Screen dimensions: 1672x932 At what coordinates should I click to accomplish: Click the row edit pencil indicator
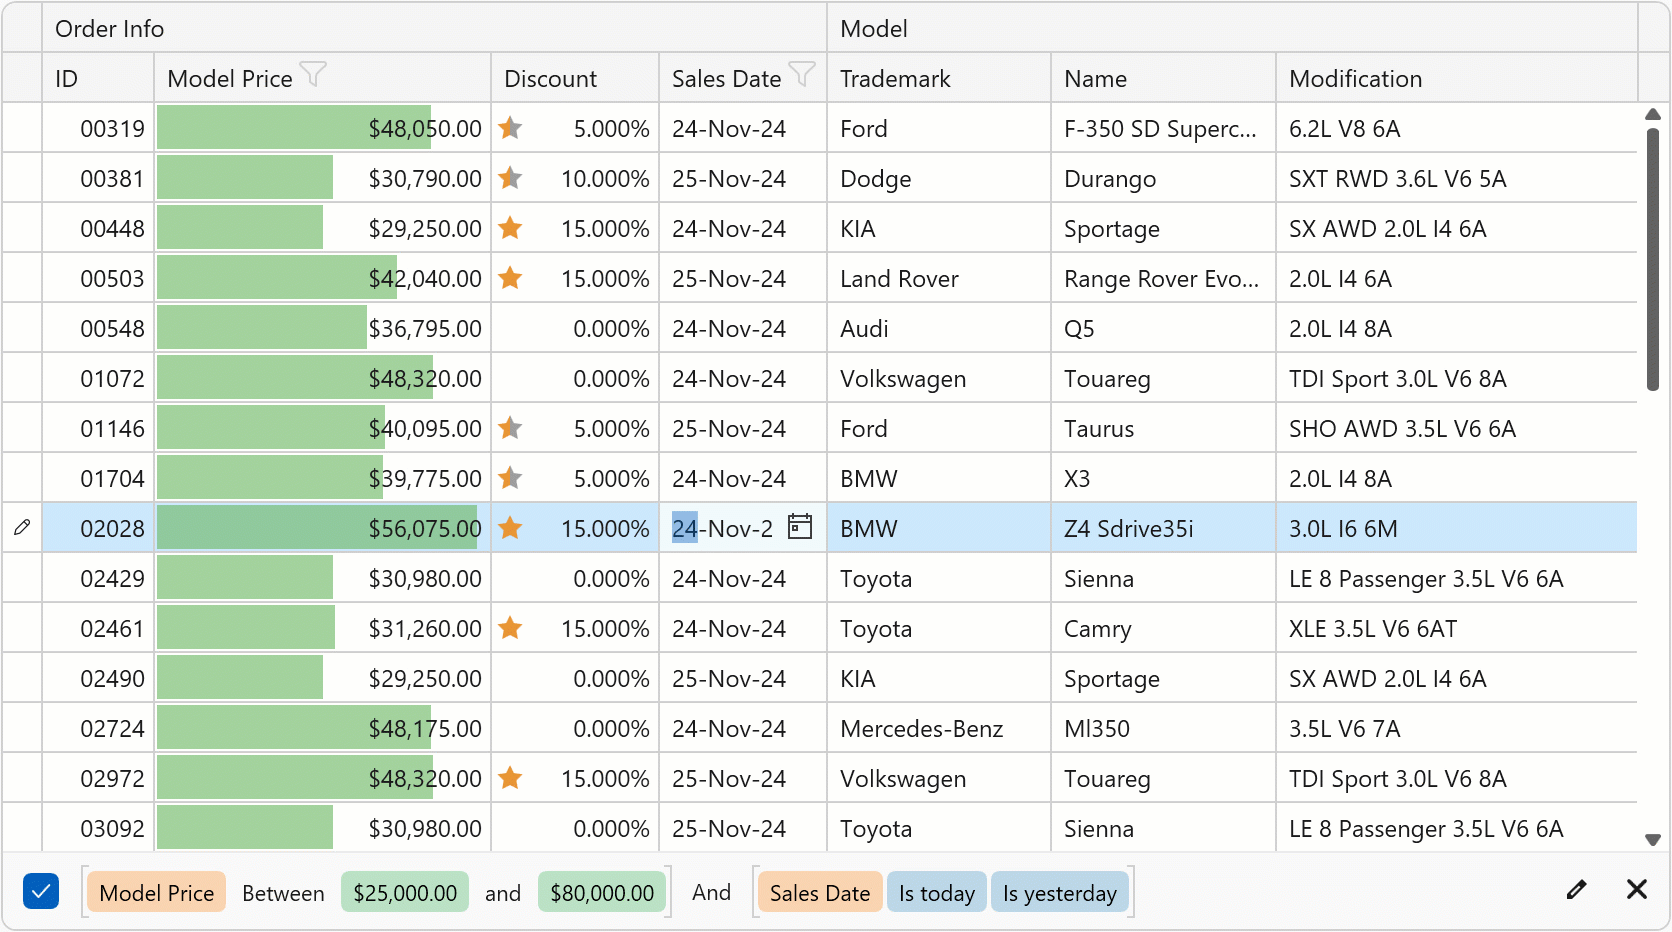pyautogui.click(x=21, y=527)
